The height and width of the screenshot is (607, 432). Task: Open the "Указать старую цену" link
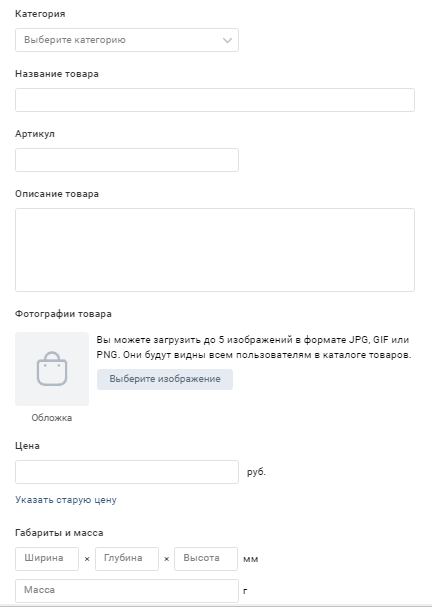tap(66, 500)
